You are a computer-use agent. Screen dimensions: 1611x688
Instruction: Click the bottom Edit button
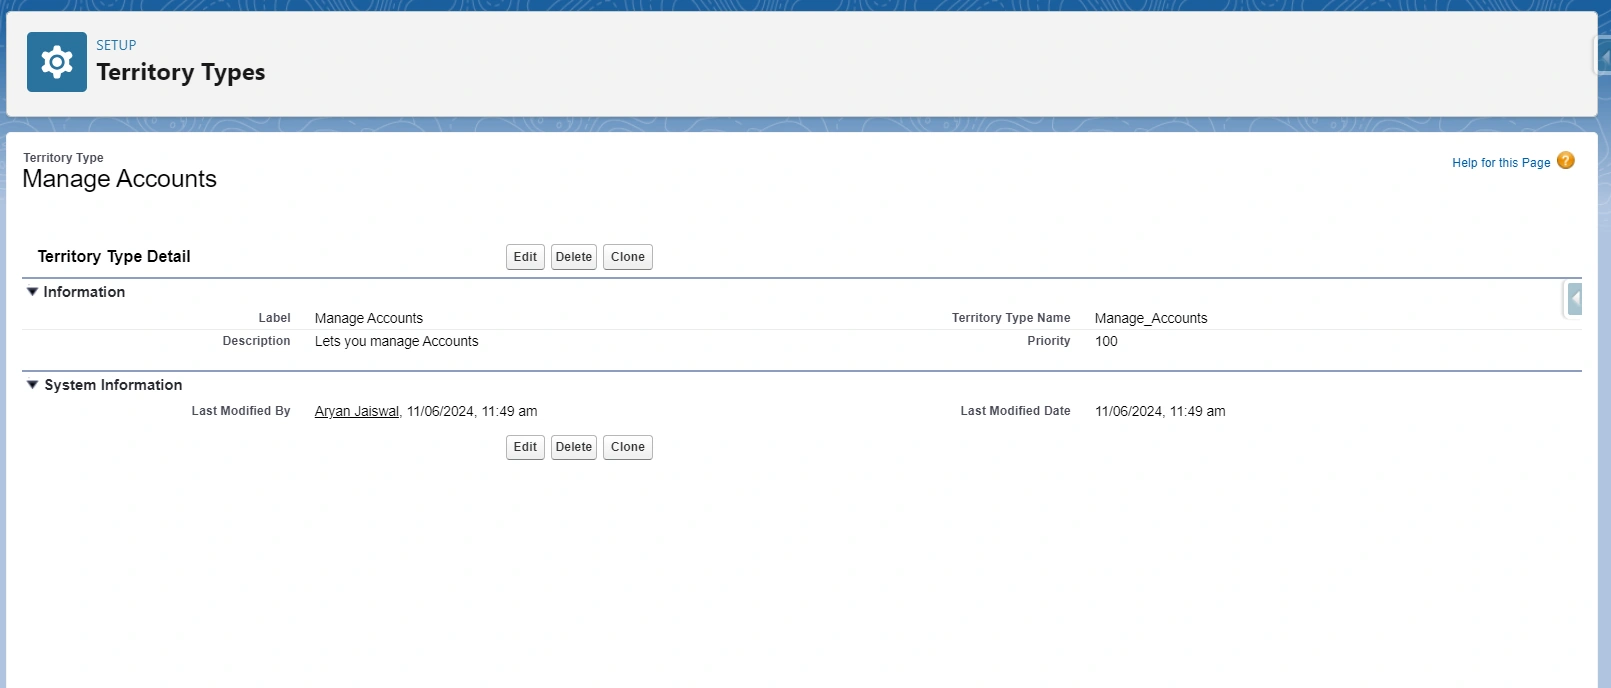(x=525, y=447)
